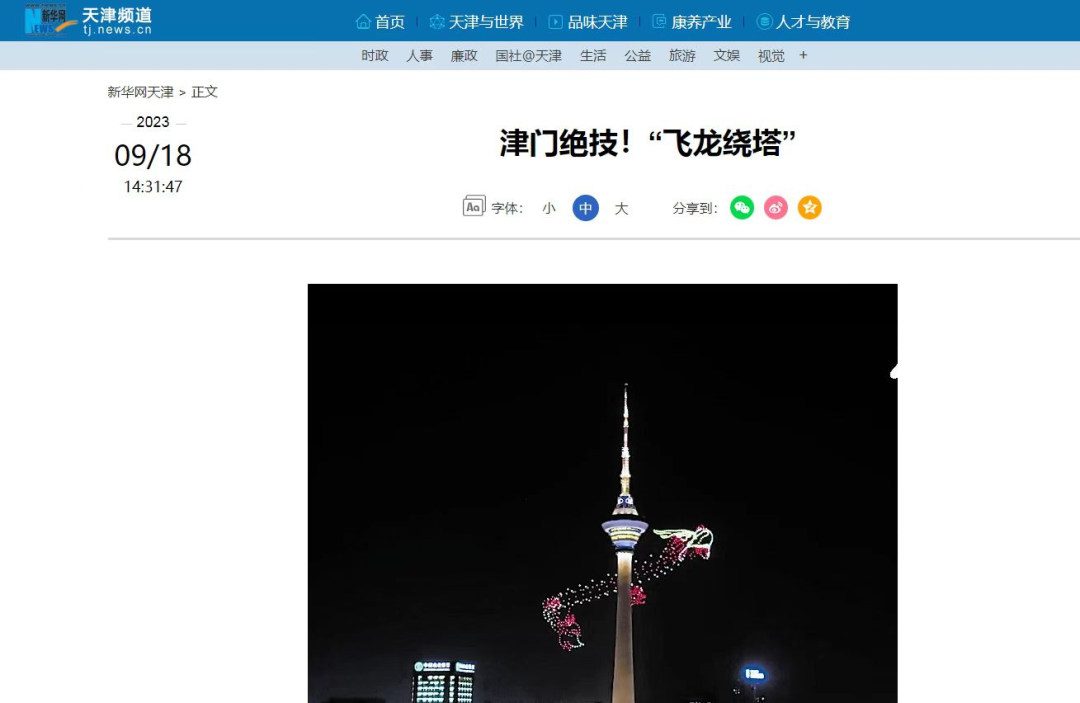Set font size to 大
1080x703 pixels.
tap(621, 208)
